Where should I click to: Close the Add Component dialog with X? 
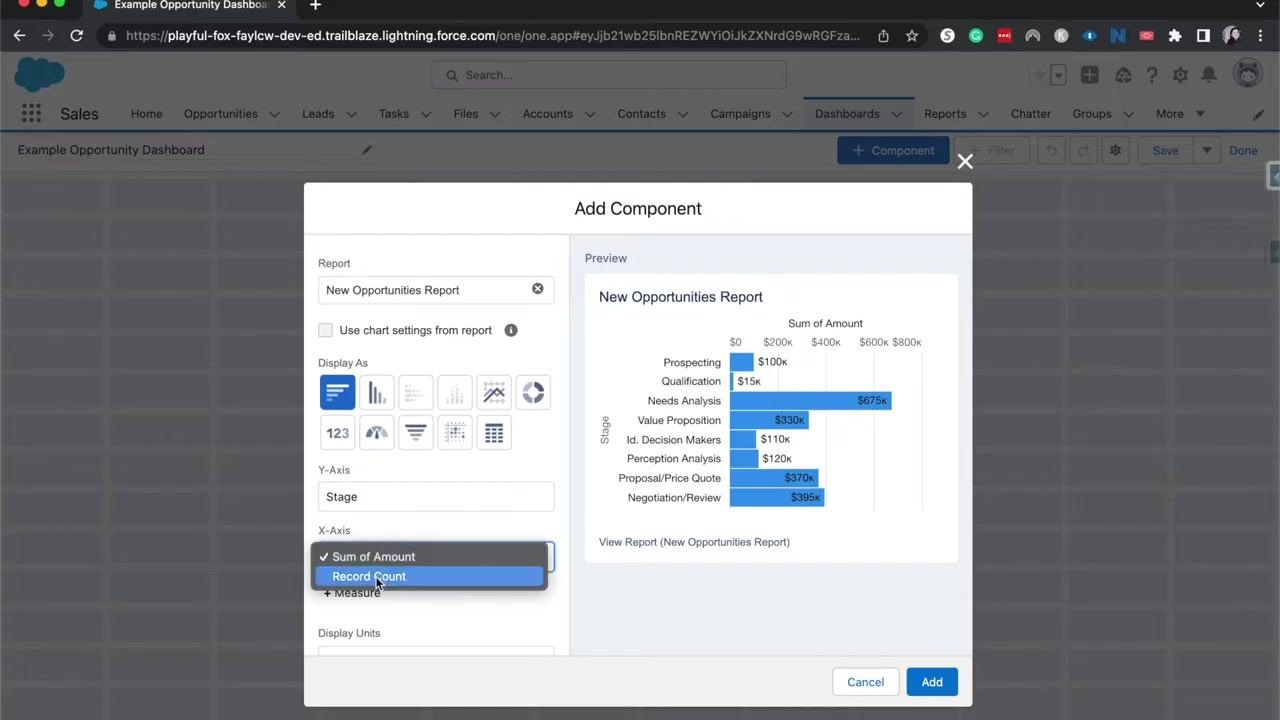(x=965, y=161)
